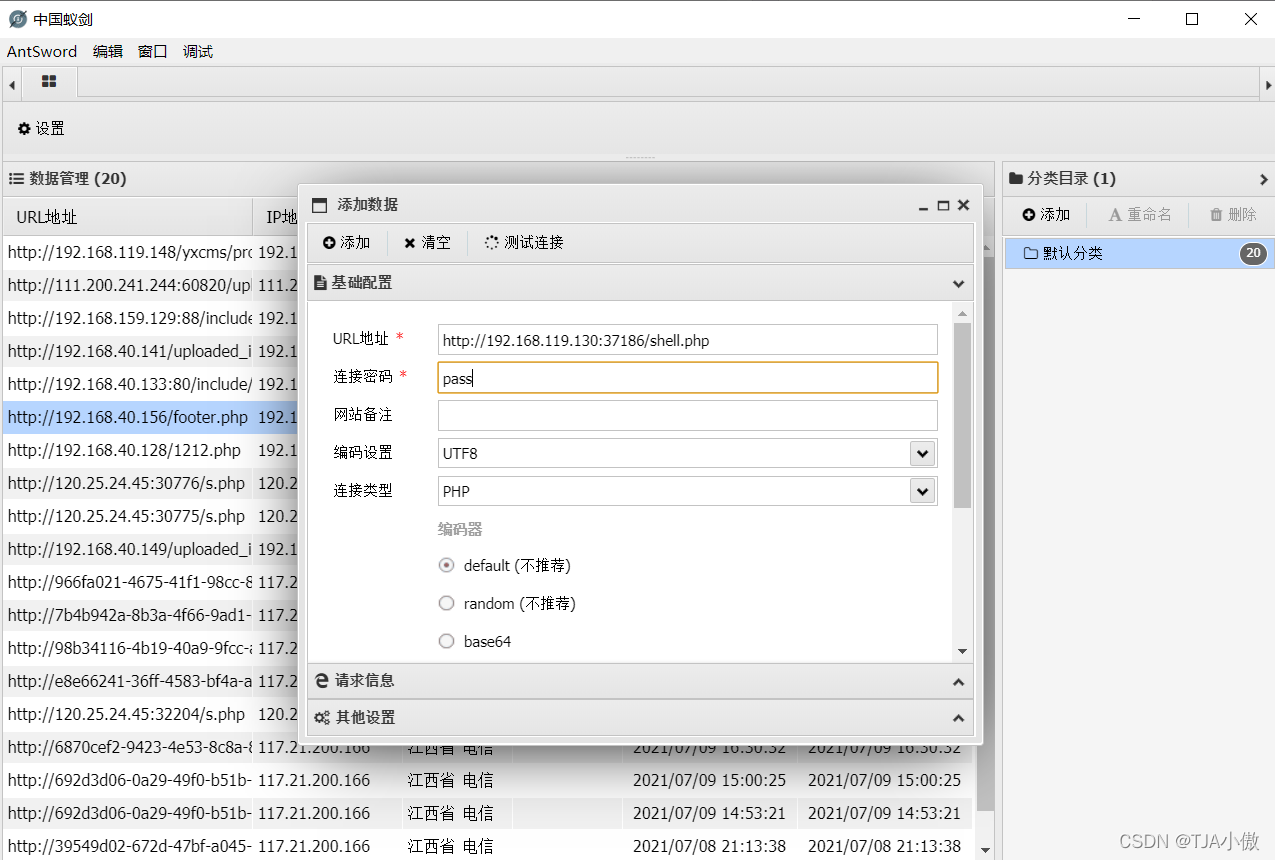The image size is (1275, 860).
Task: Click the 网站备注 input field
Action: pyautogui.click(x=688, y=416)
